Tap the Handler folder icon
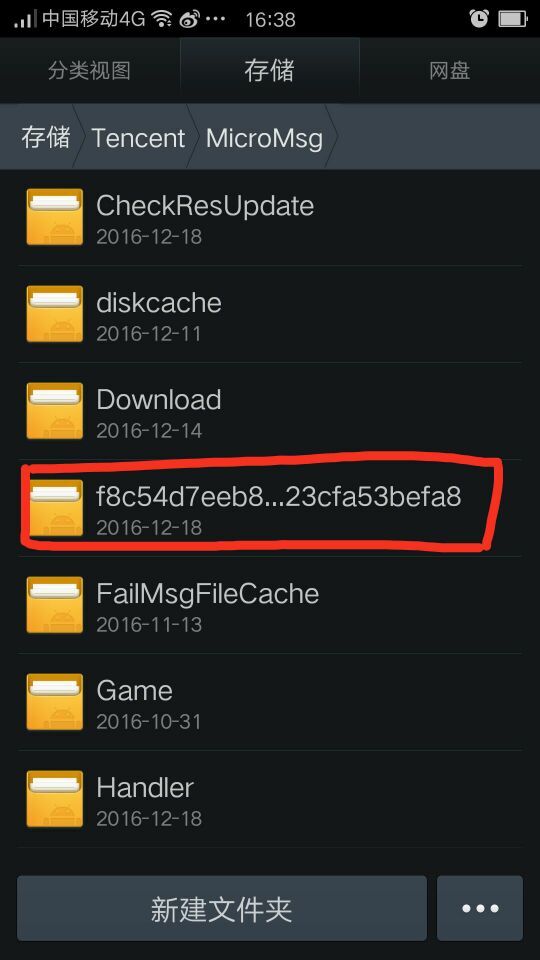 (54, 799)
